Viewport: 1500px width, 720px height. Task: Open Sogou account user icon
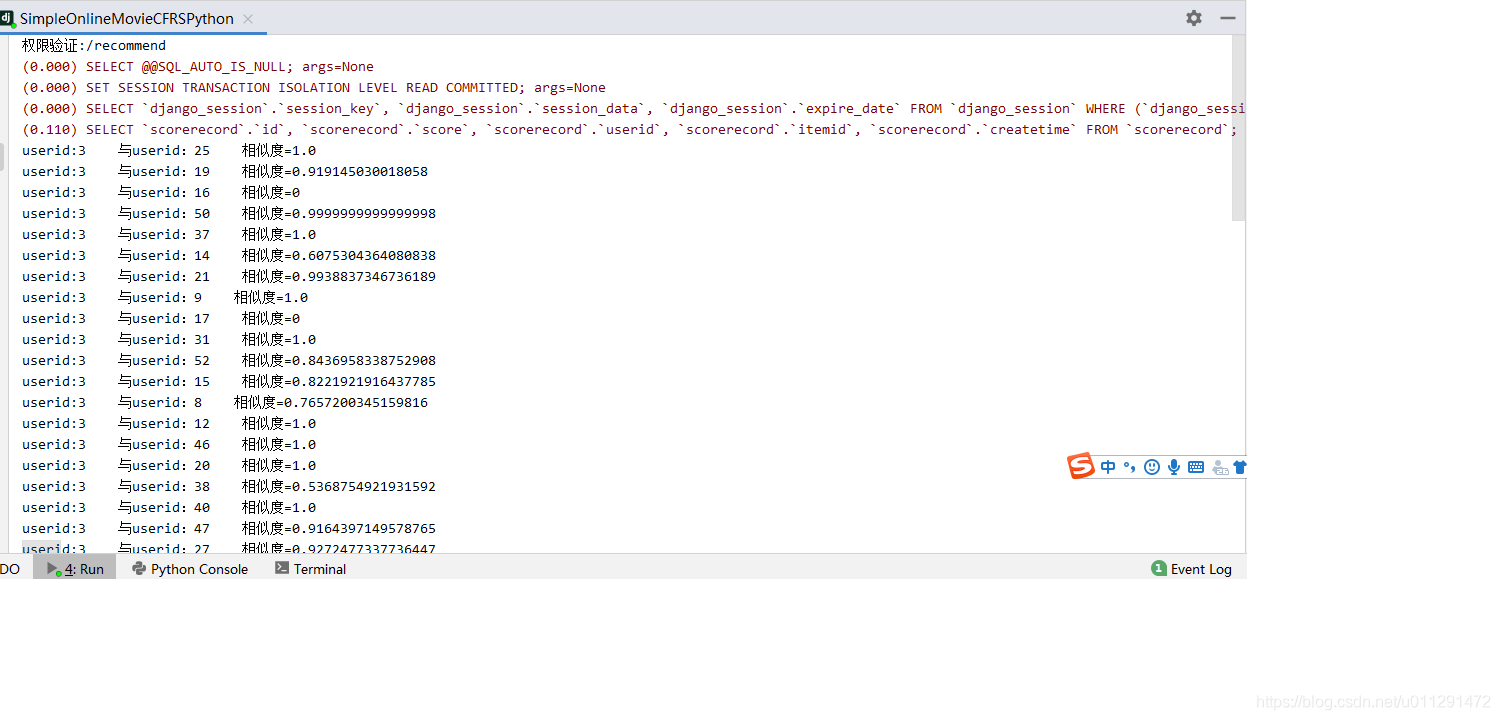click(x=1219, y=467)
